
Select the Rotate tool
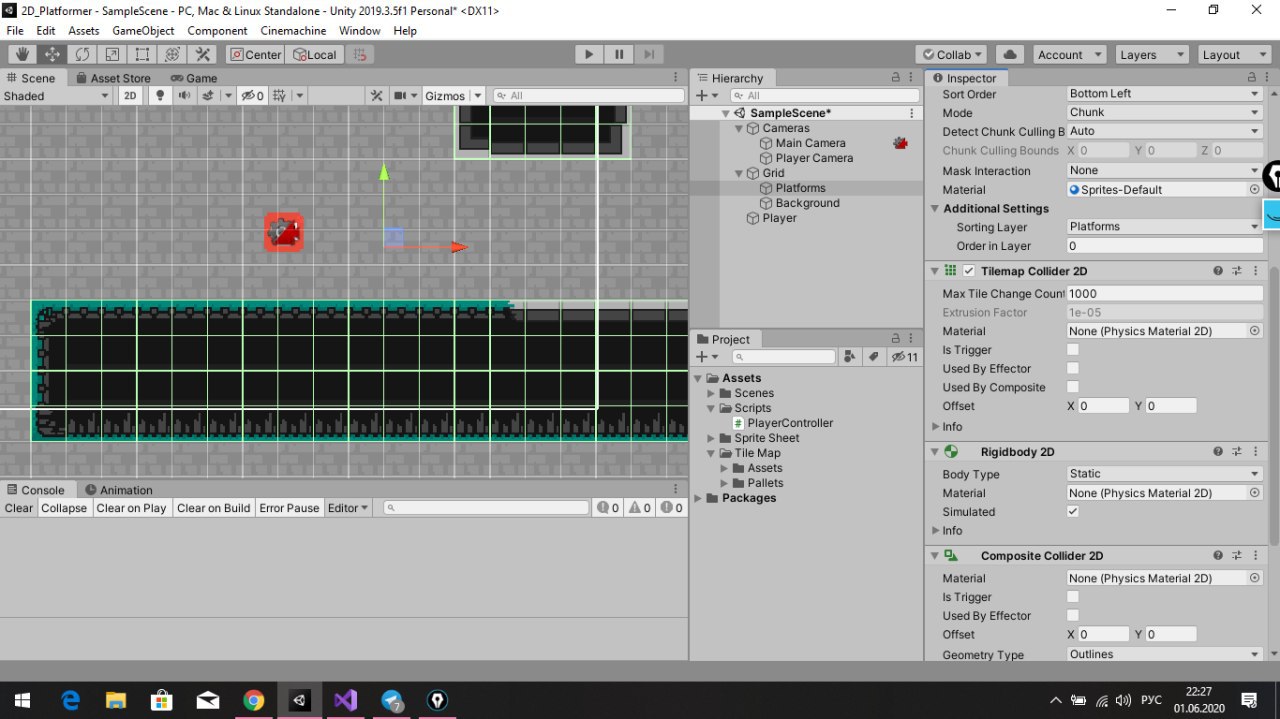point(82,55)
